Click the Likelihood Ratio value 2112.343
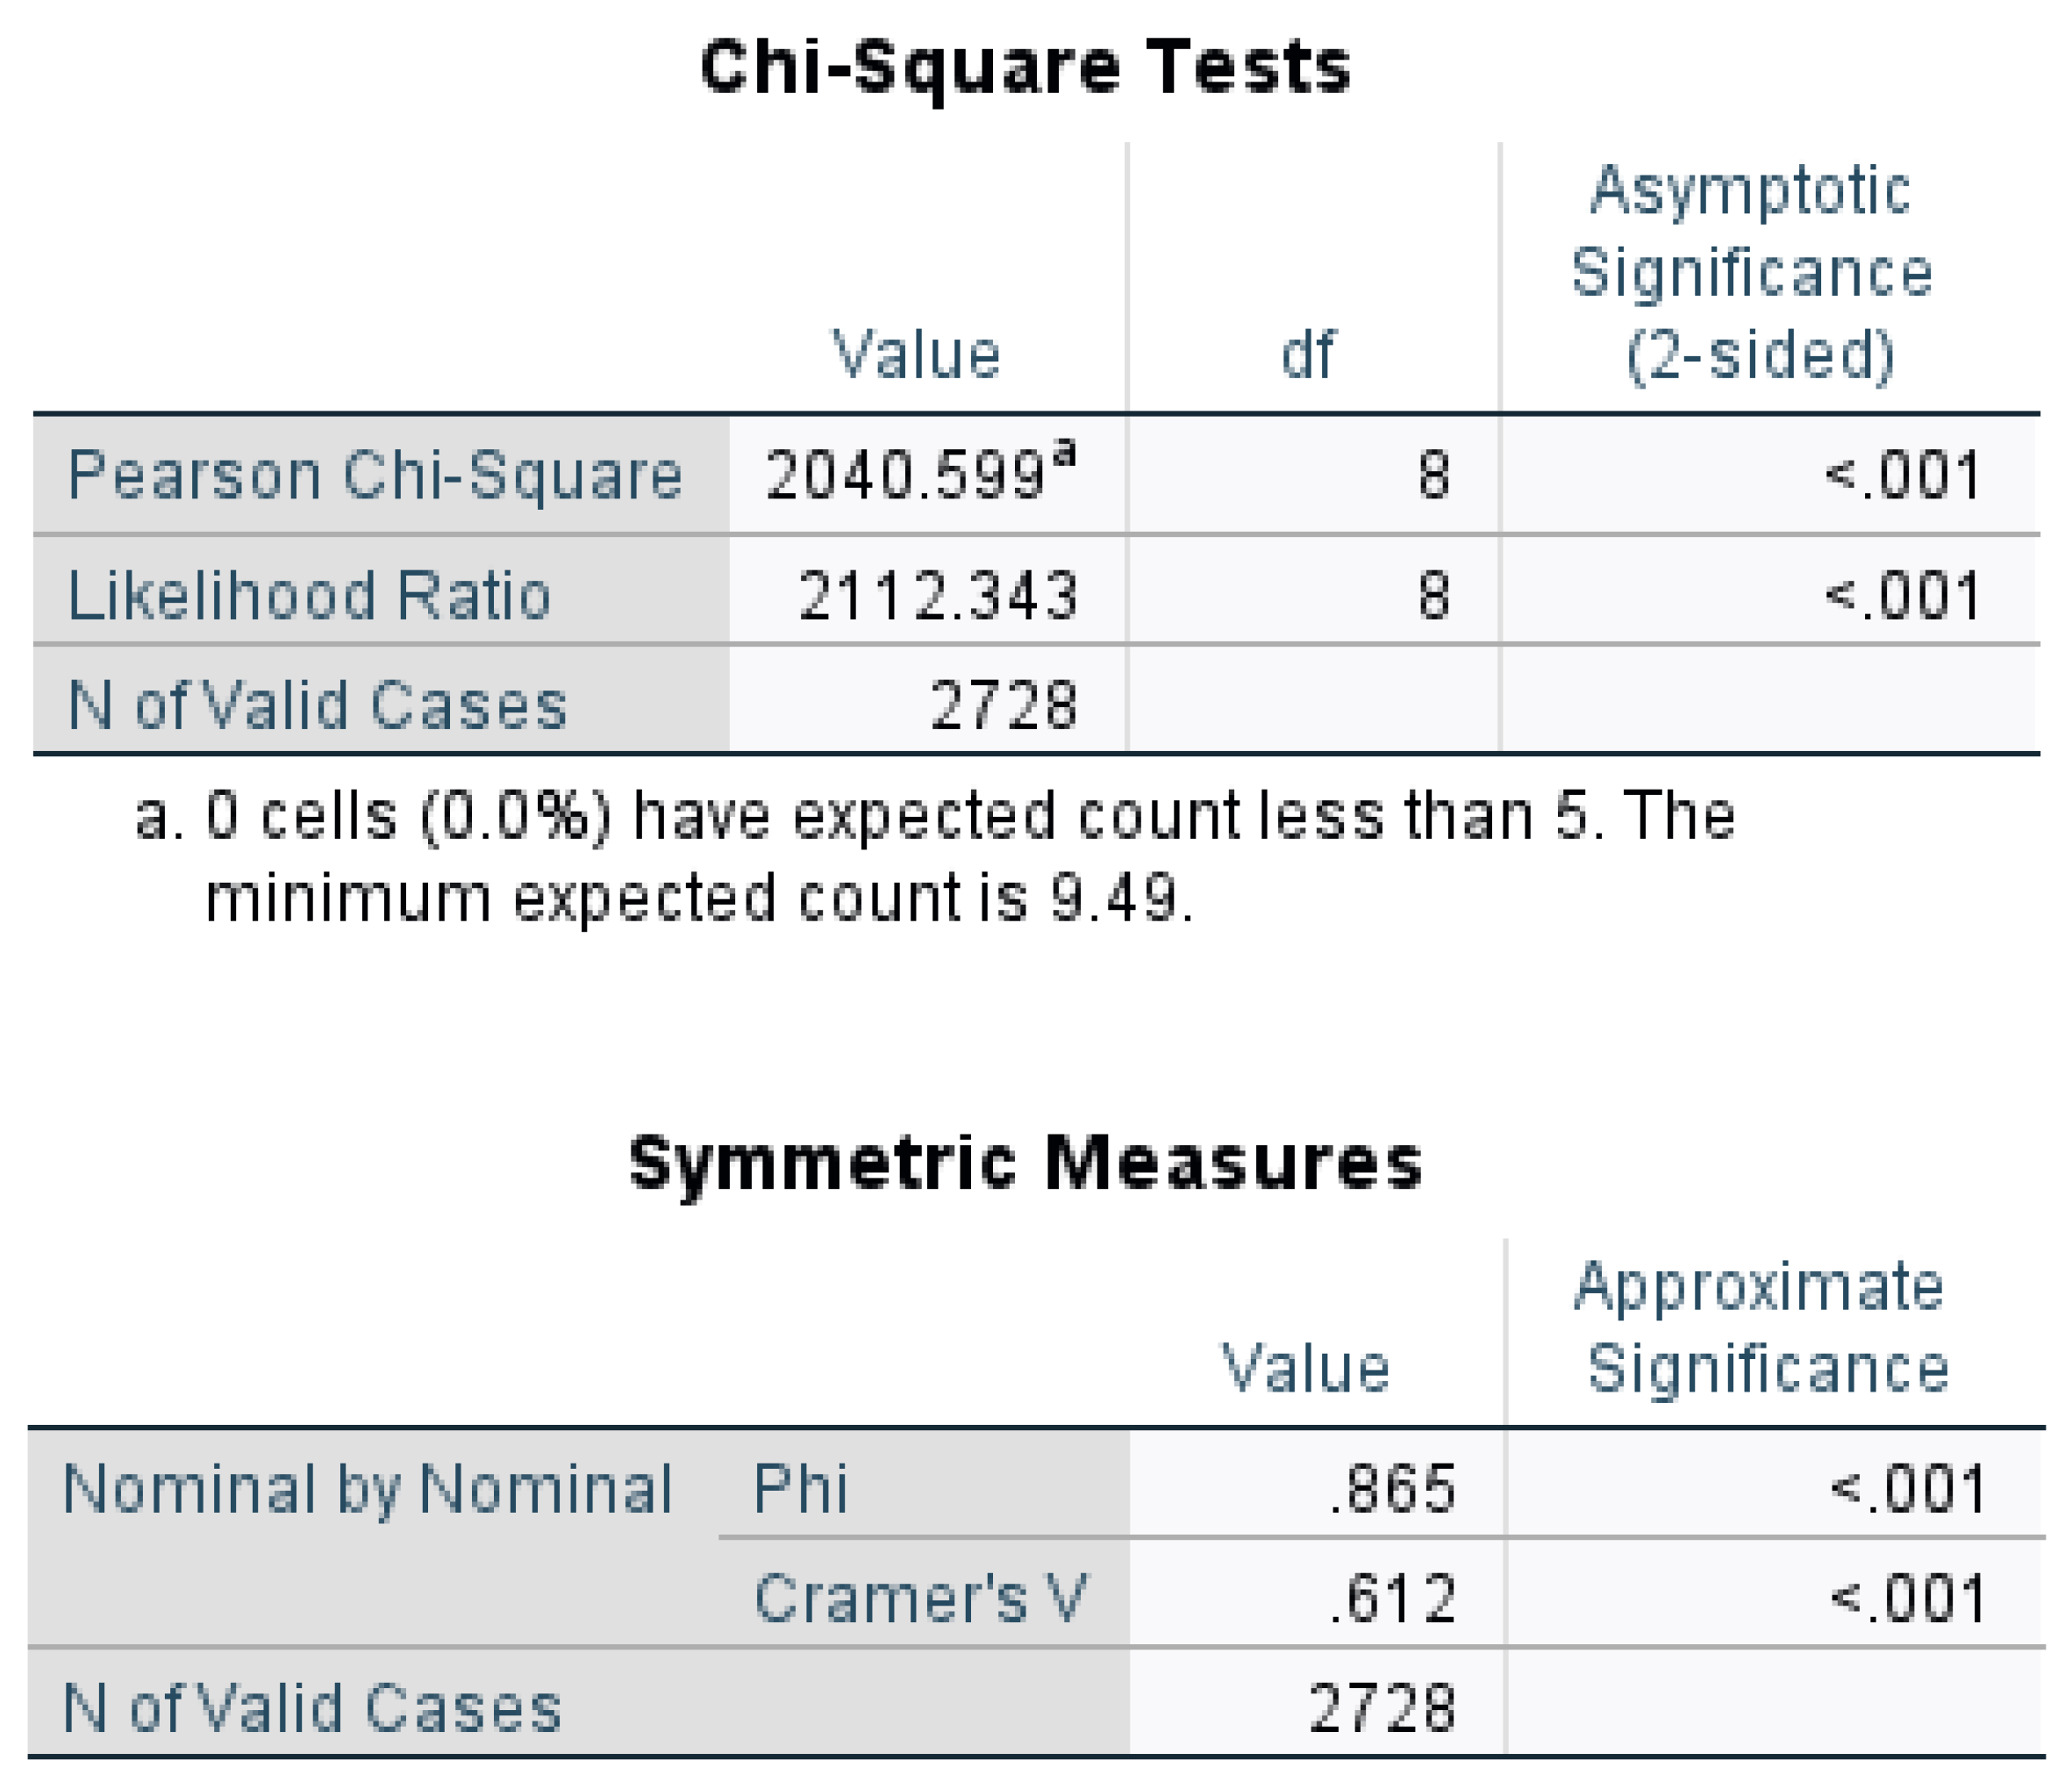2072x1782 pixels. 937,596
